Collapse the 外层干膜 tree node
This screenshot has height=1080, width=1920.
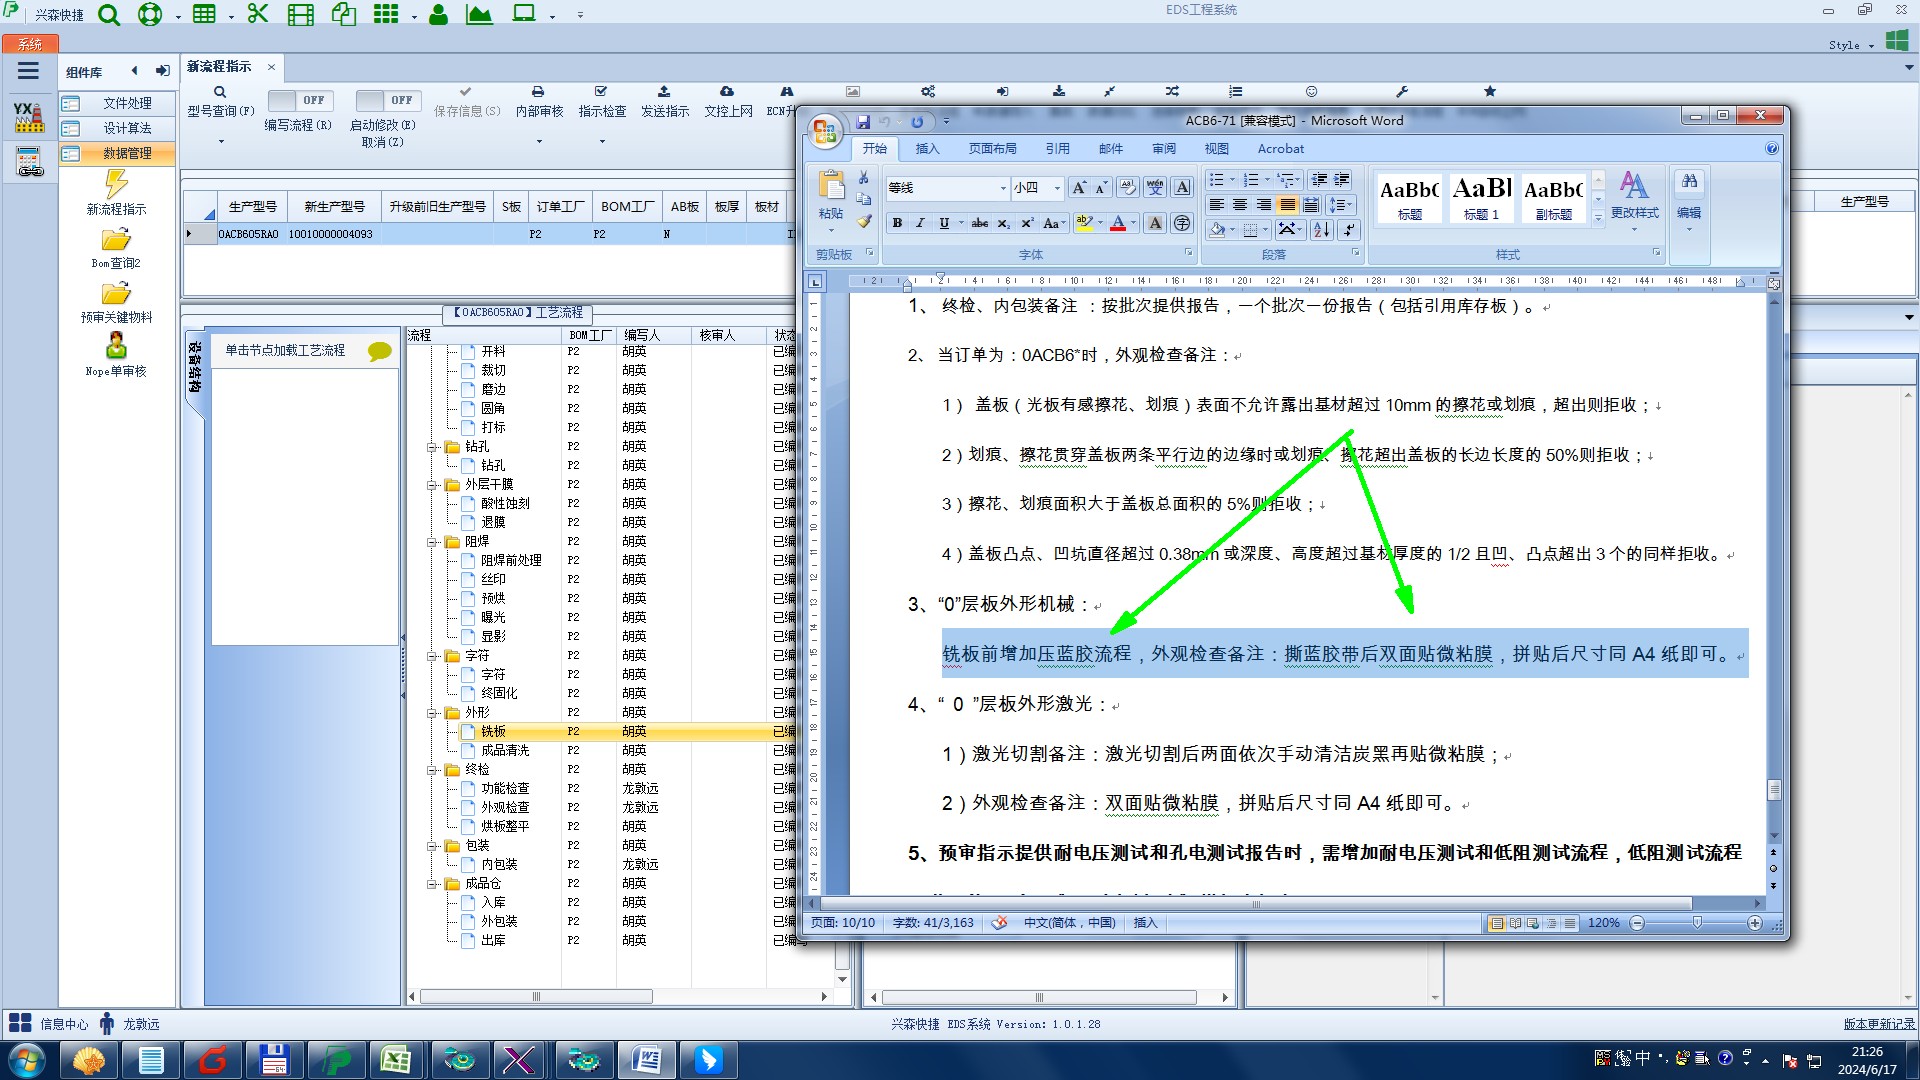[x=432, y=485]
